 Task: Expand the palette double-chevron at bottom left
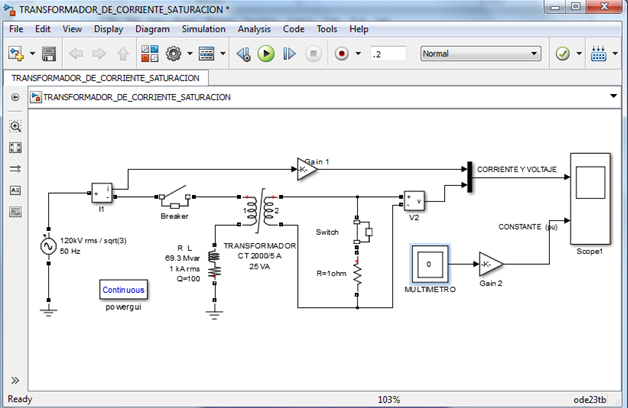15,380
